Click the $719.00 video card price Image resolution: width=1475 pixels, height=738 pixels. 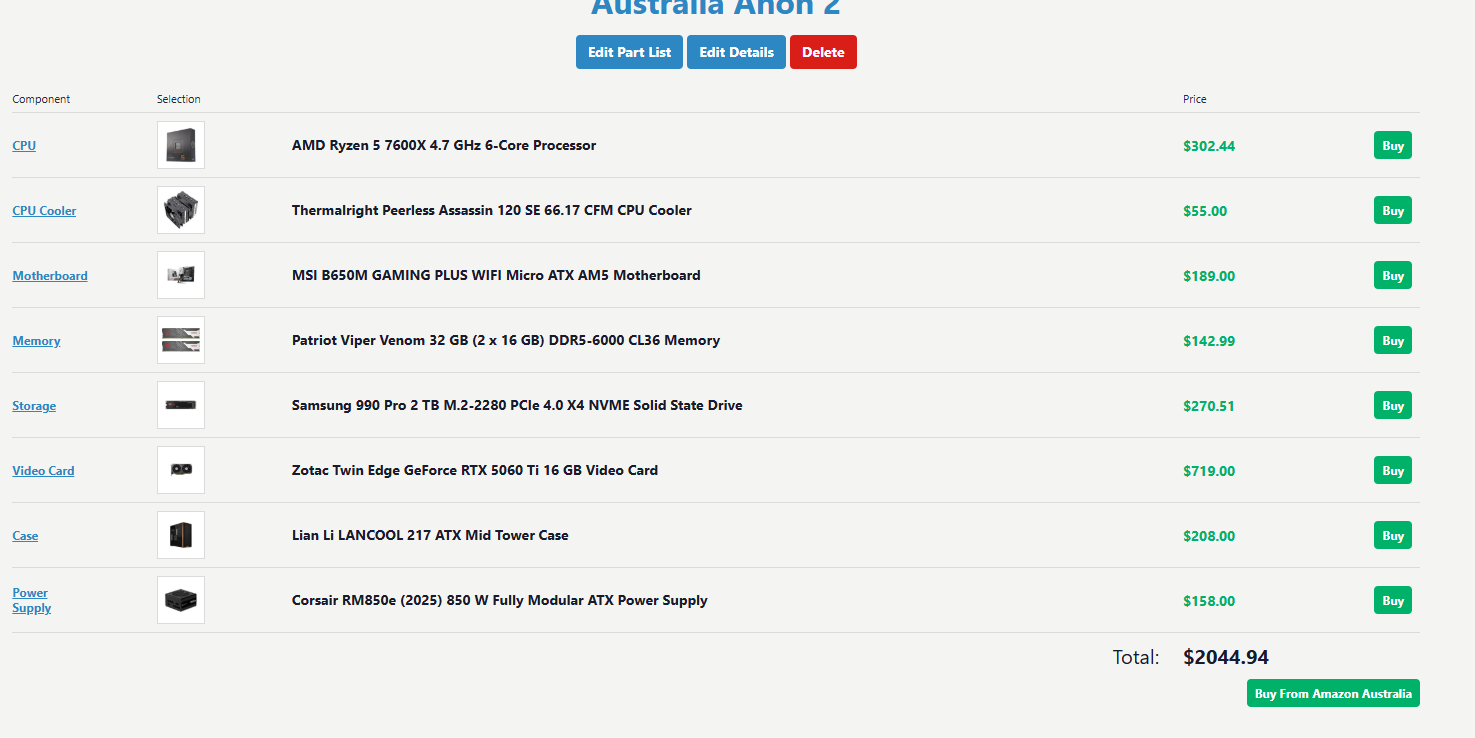tap(1209, 471)
